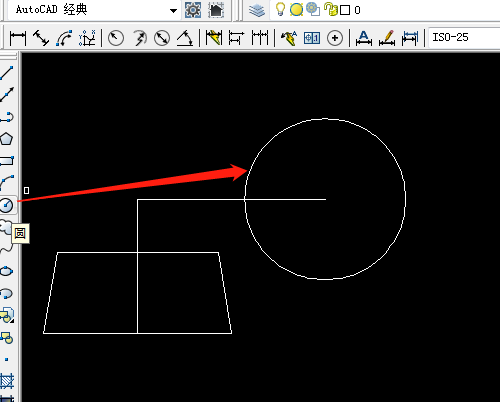Click the Continue dimension icon
The height and width of the screenshot is (402, 500).
[260, 38]
